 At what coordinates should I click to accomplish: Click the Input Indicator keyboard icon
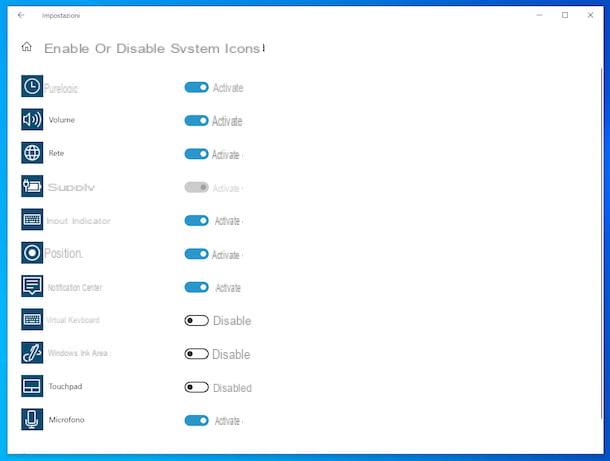tap(32, 219)
